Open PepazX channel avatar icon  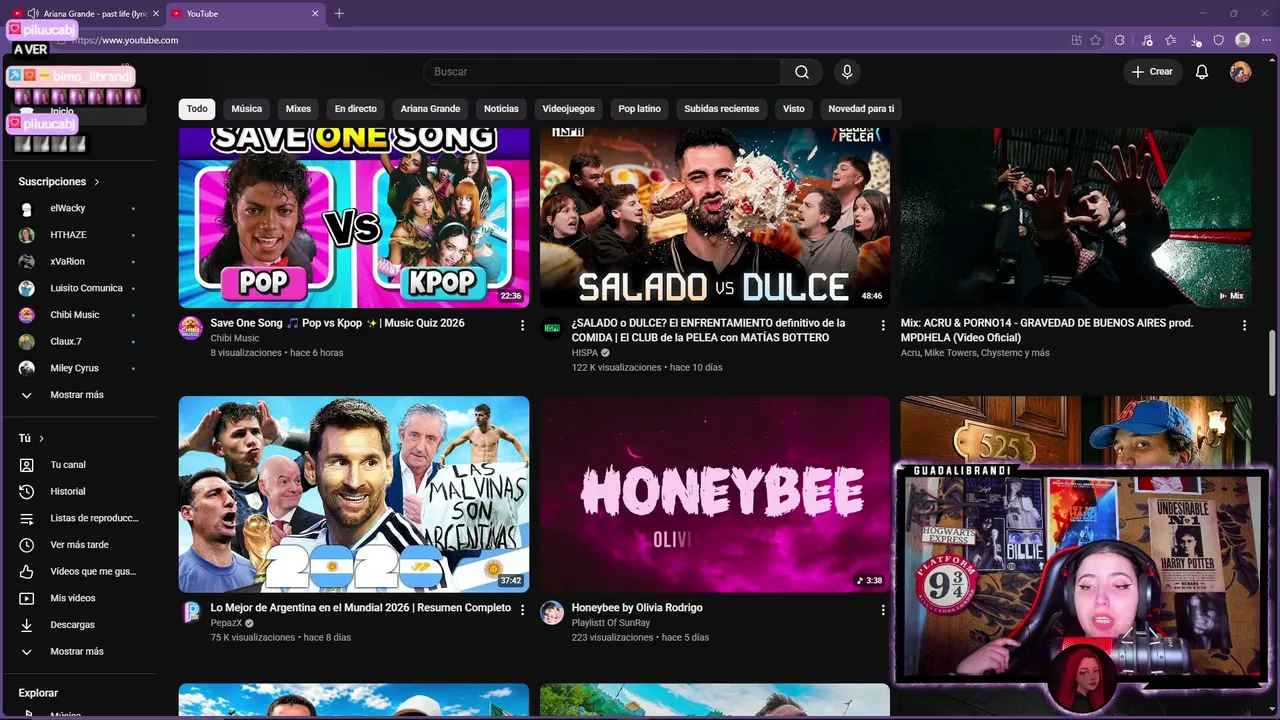point(191,612)
